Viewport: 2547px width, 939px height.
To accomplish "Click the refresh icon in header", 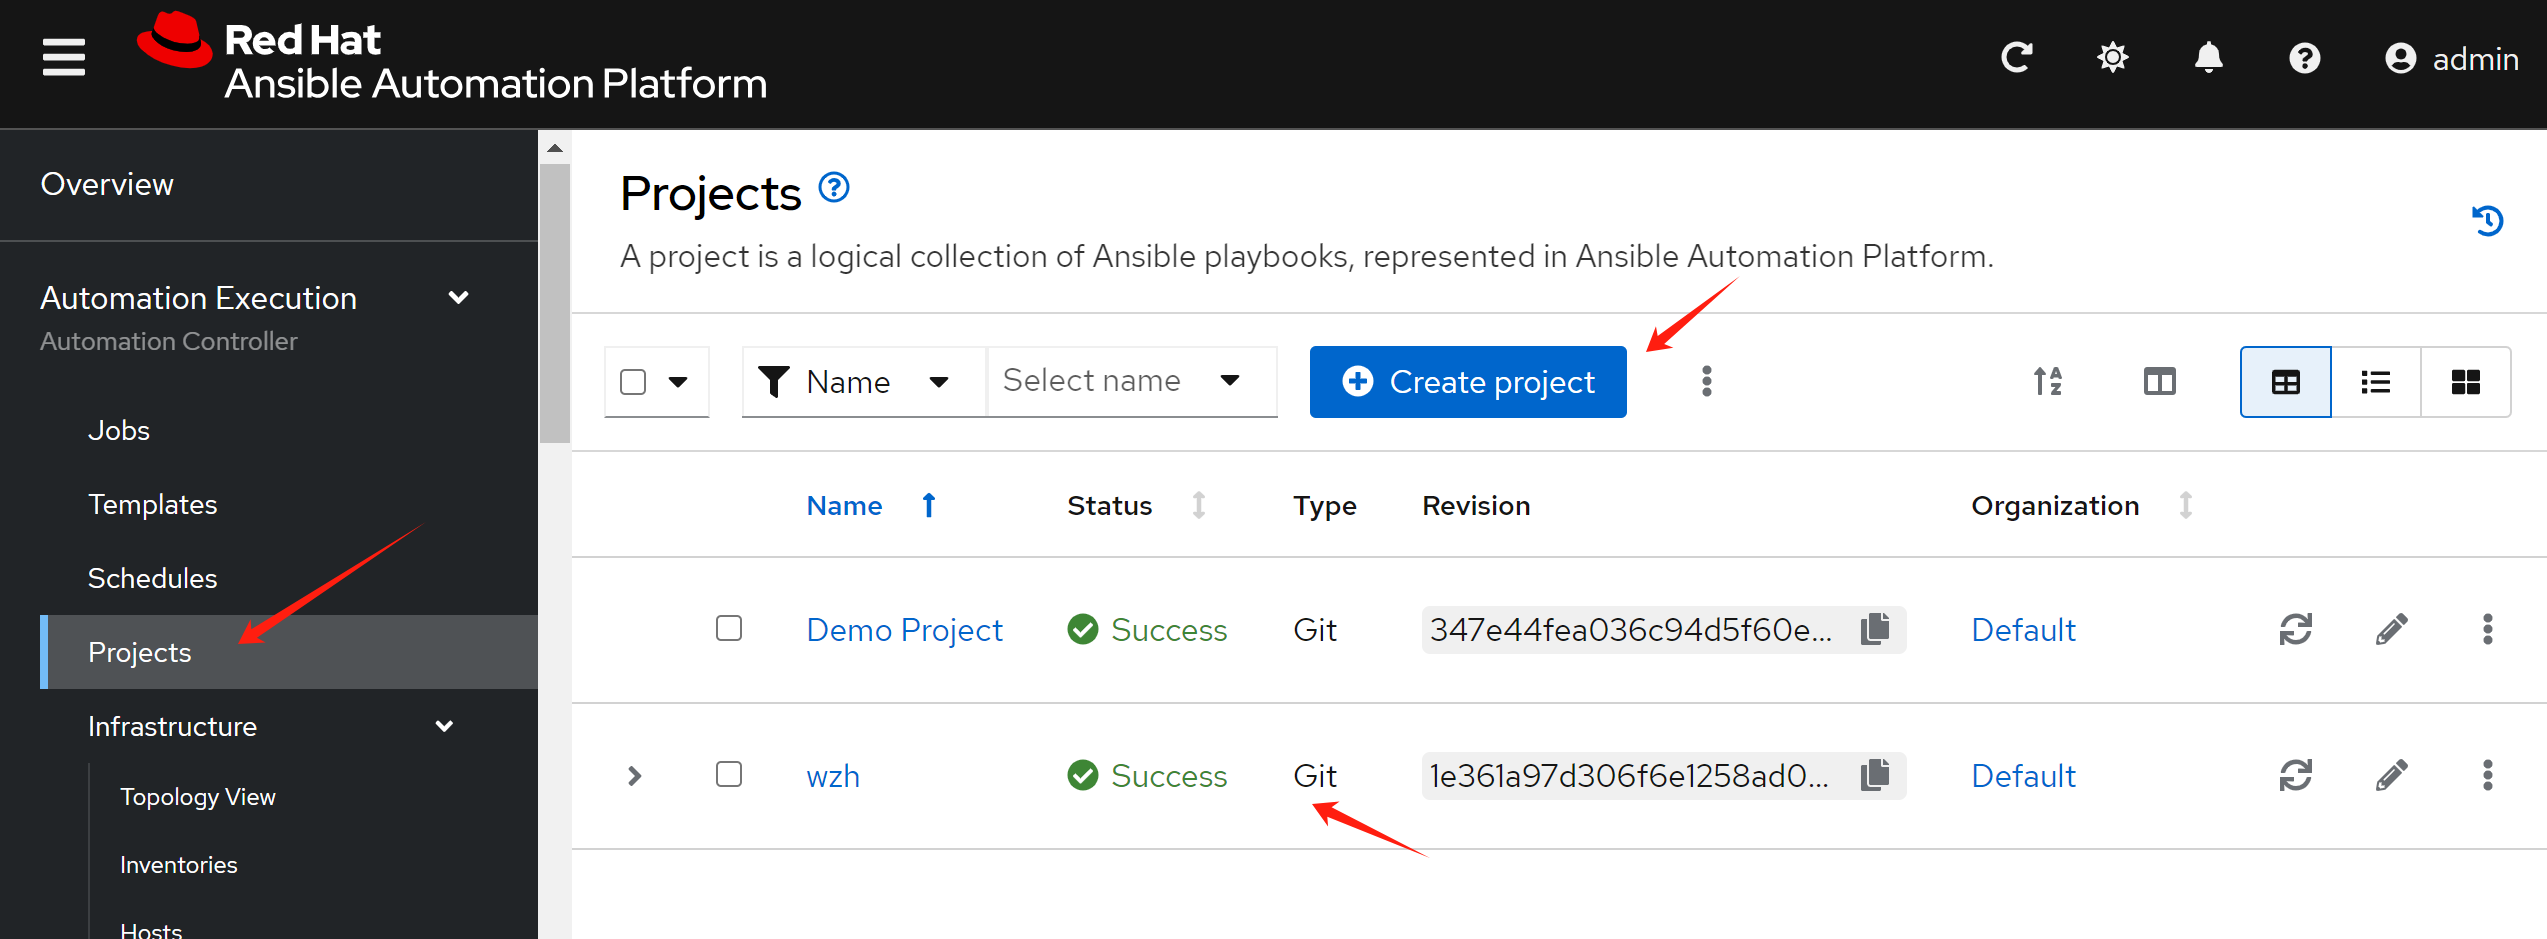I will (2016, 58).
